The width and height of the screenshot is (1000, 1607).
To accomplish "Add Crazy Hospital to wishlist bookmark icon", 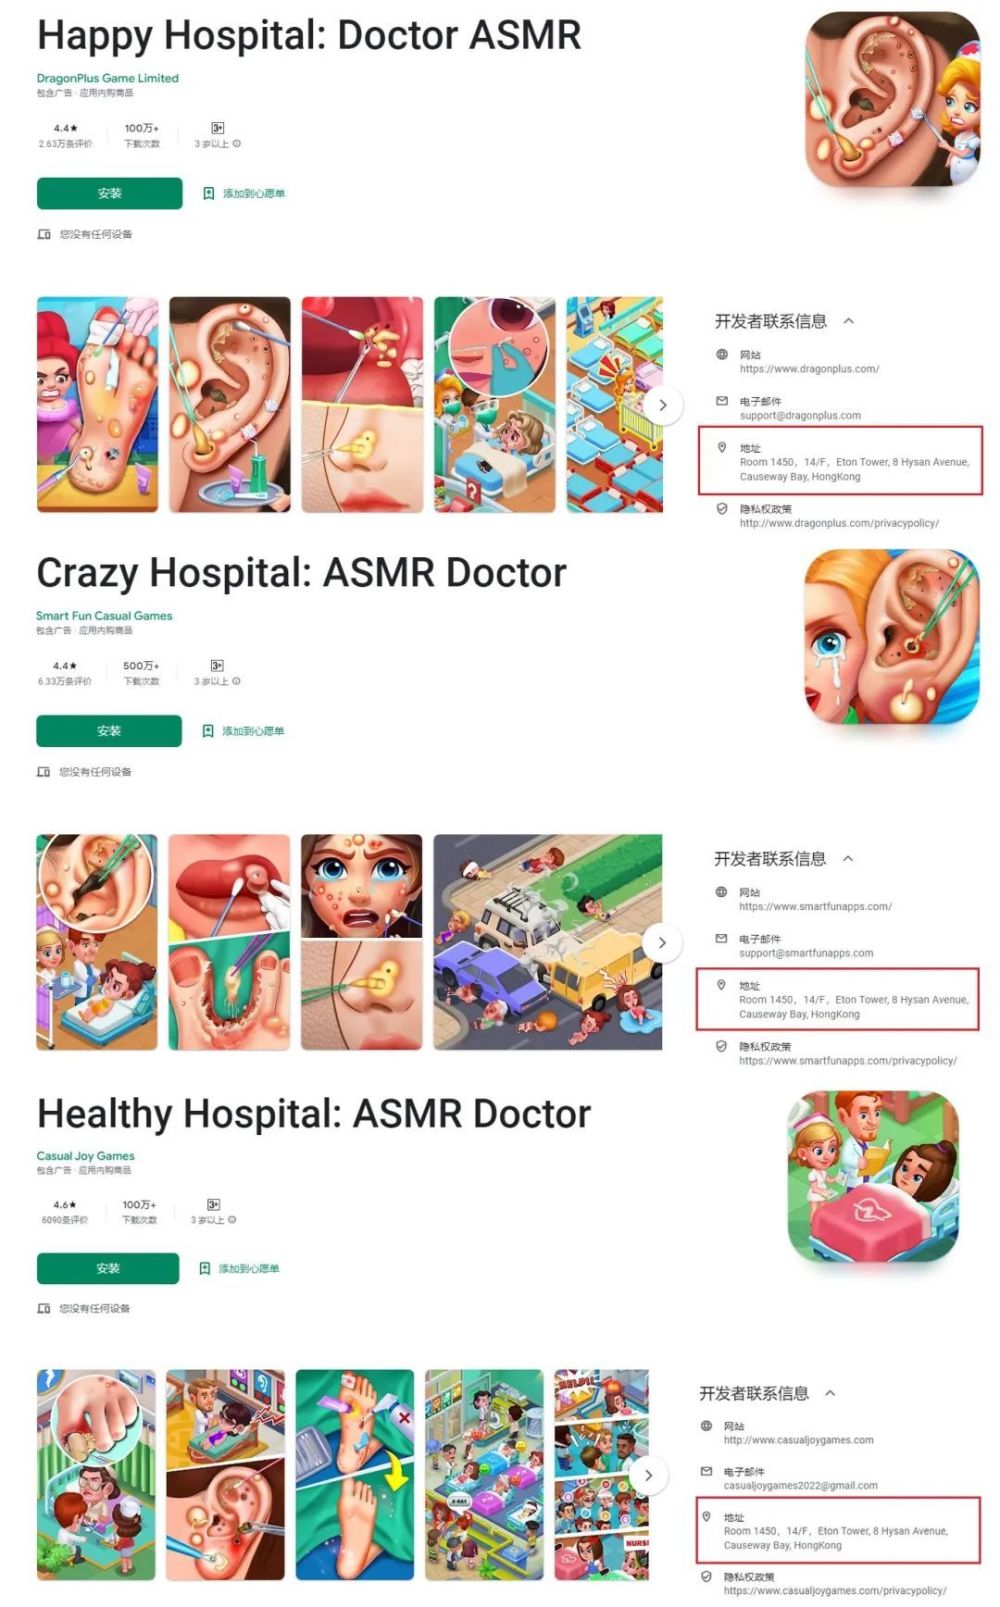I will click(208, 731).
